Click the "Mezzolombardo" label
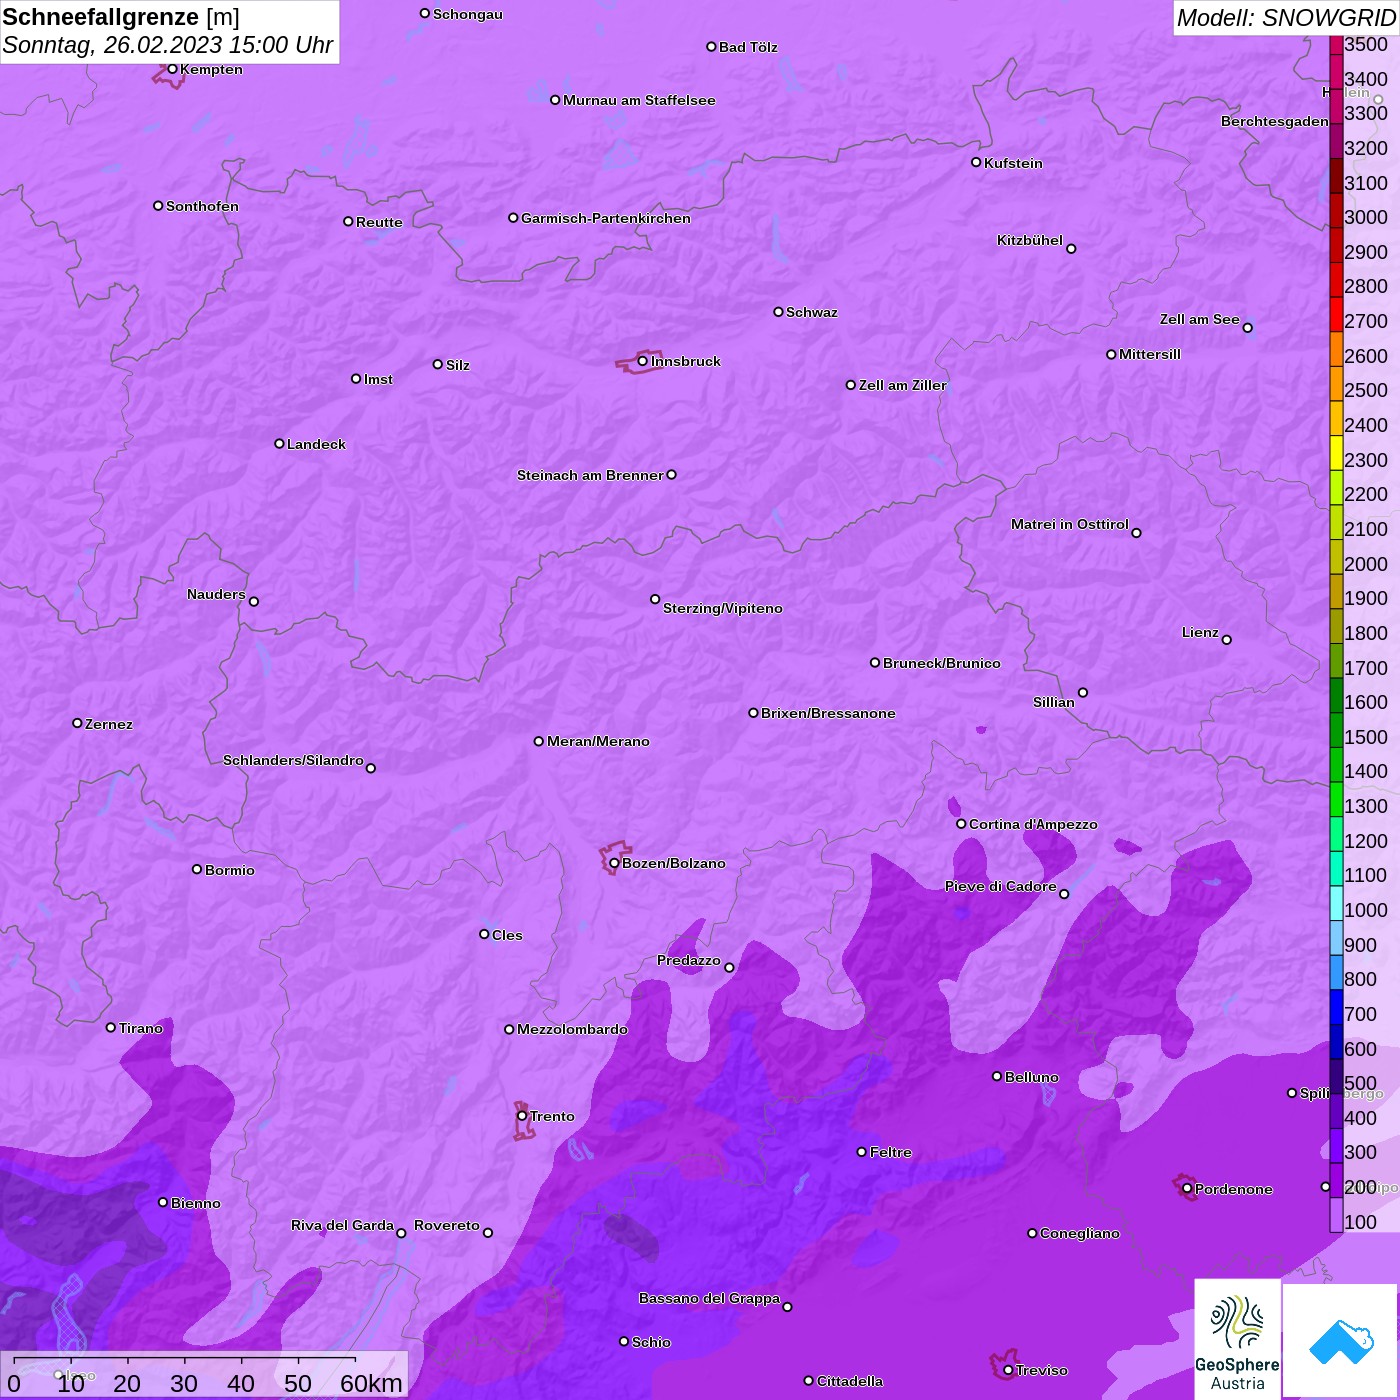 (572, 1029)
